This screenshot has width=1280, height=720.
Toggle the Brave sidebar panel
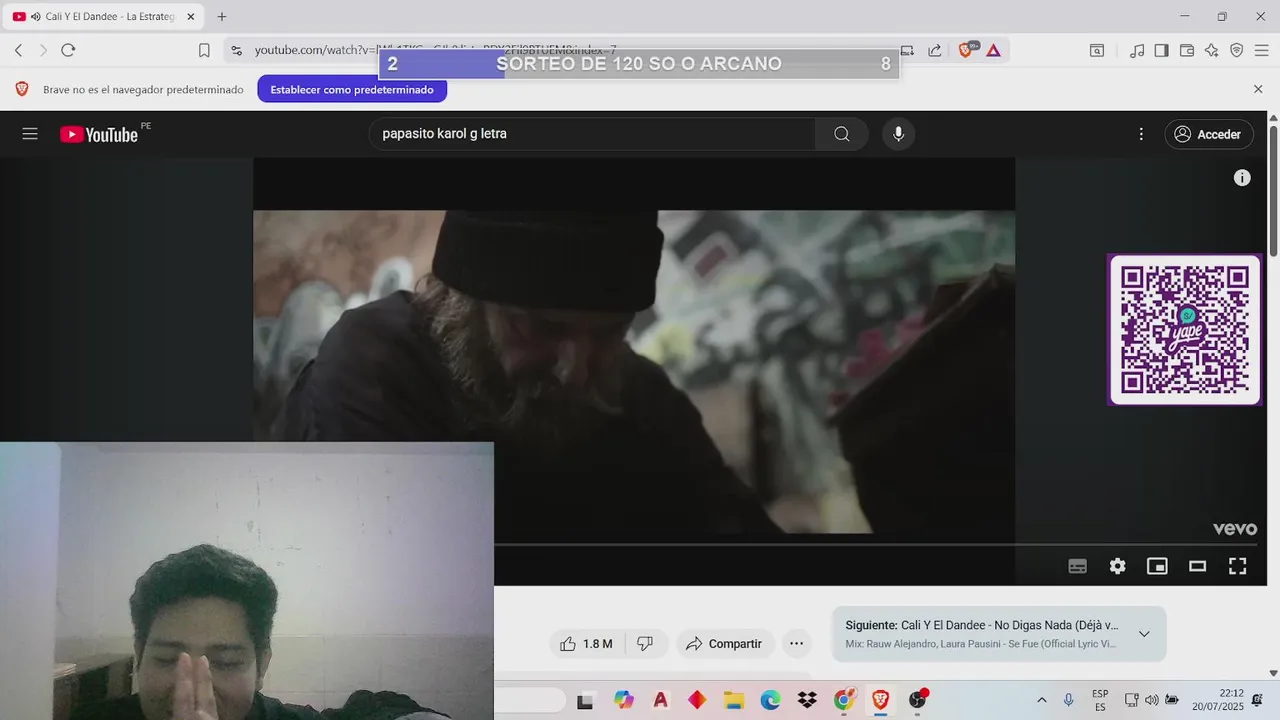[x=1162, y=50]
